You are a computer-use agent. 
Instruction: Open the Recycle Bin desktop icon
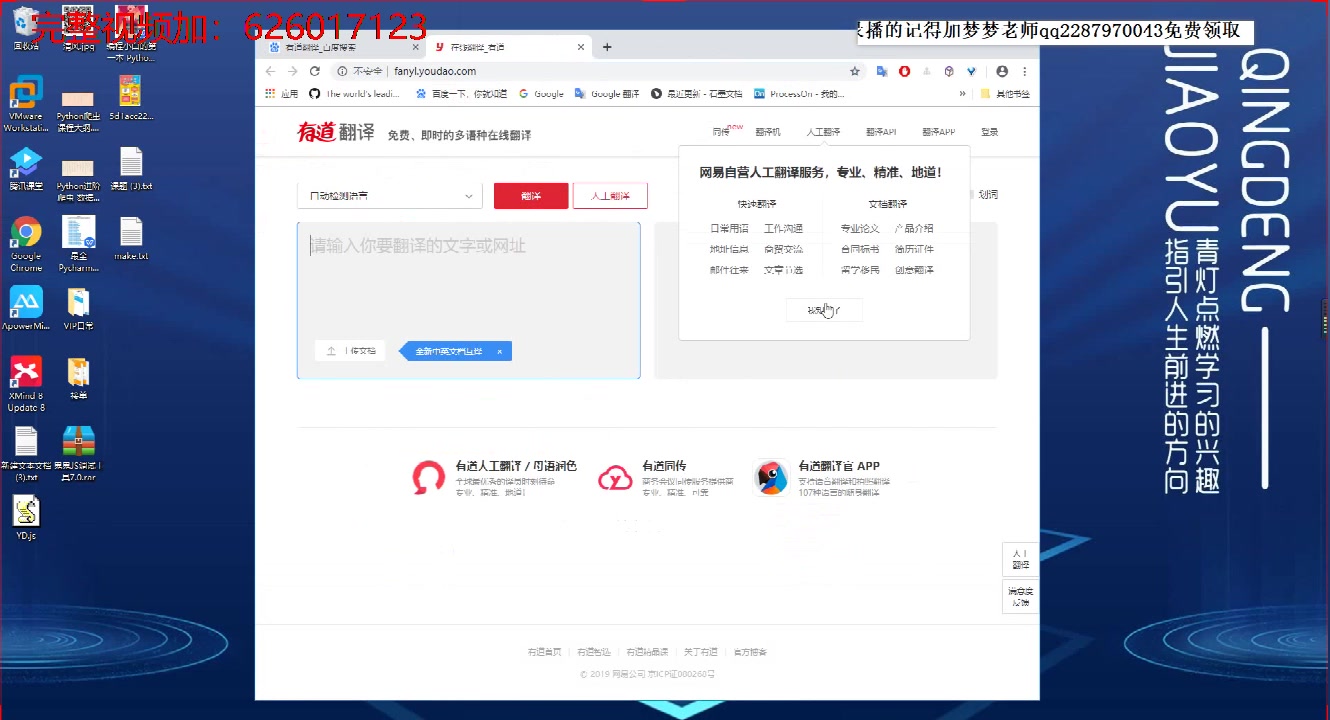pyautogui.click(x=26, y=28)
